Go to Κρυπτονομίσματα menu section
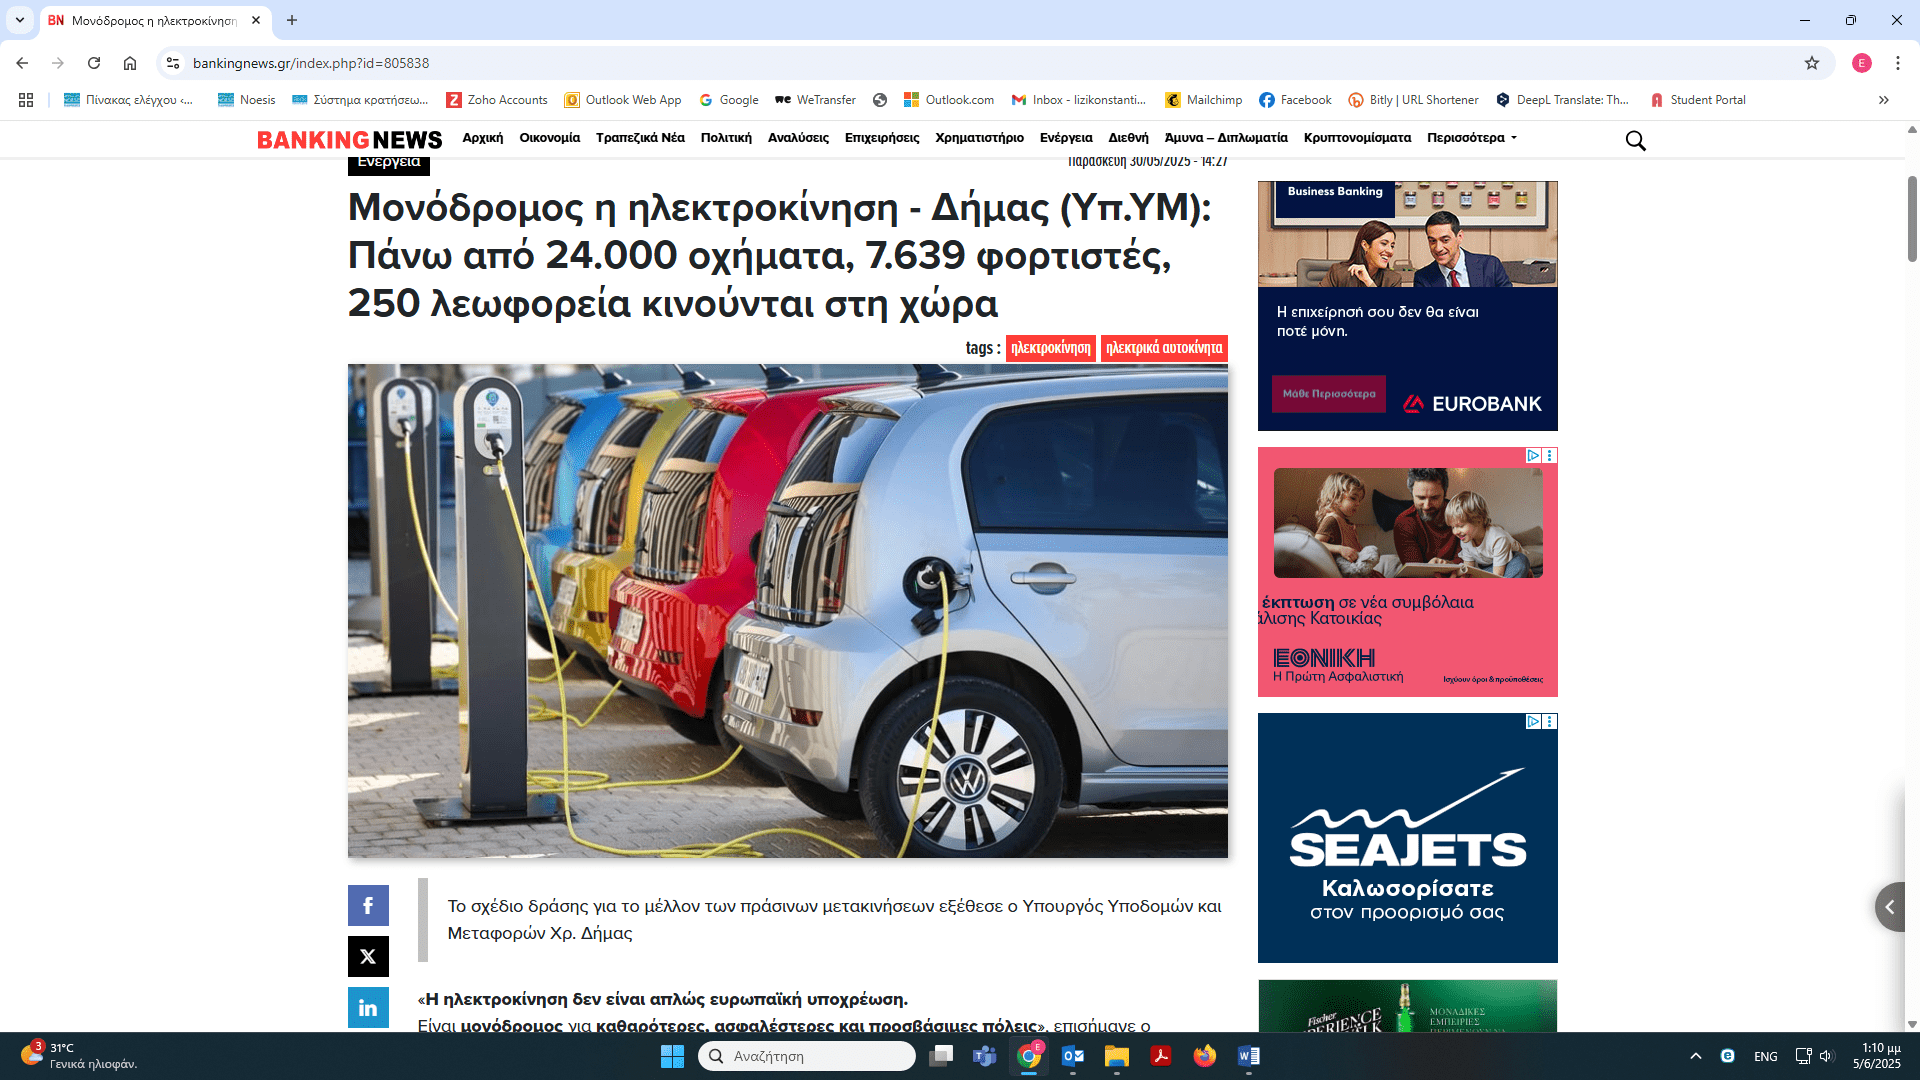Screen dimensions: 1920x1080 [x=1357, y=138]
